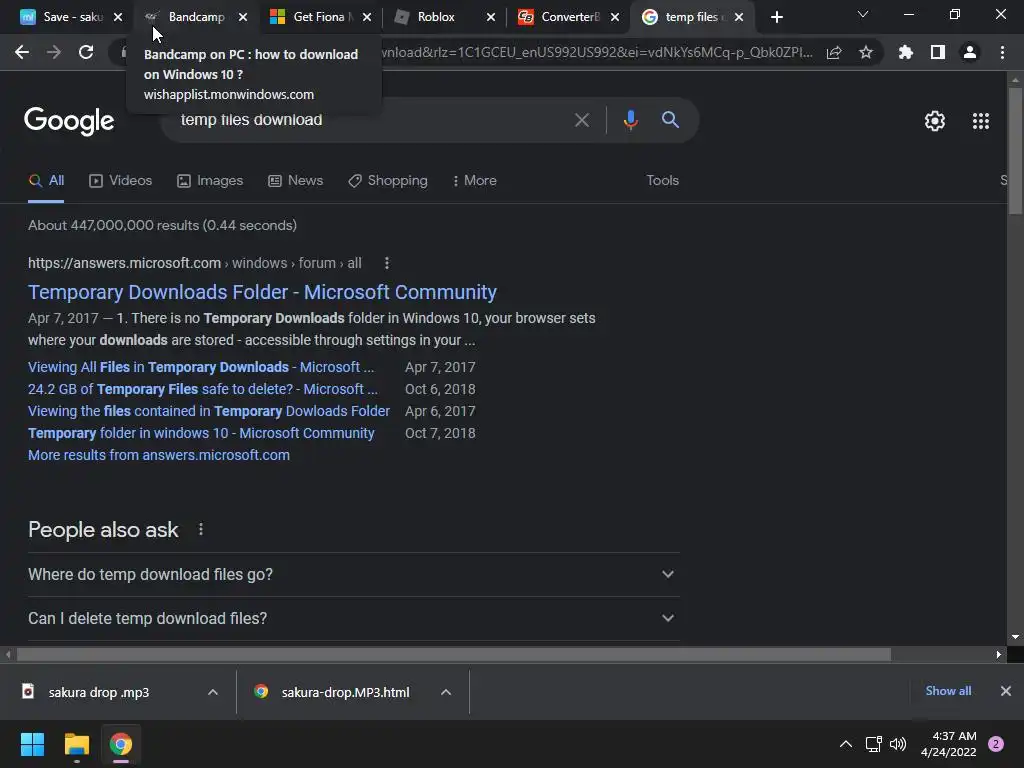The height and width of the screenshot is (768, 1024).
Task: Open Temporary Downloads Folder - Microsoft Community result
Action: coord(263,292)
